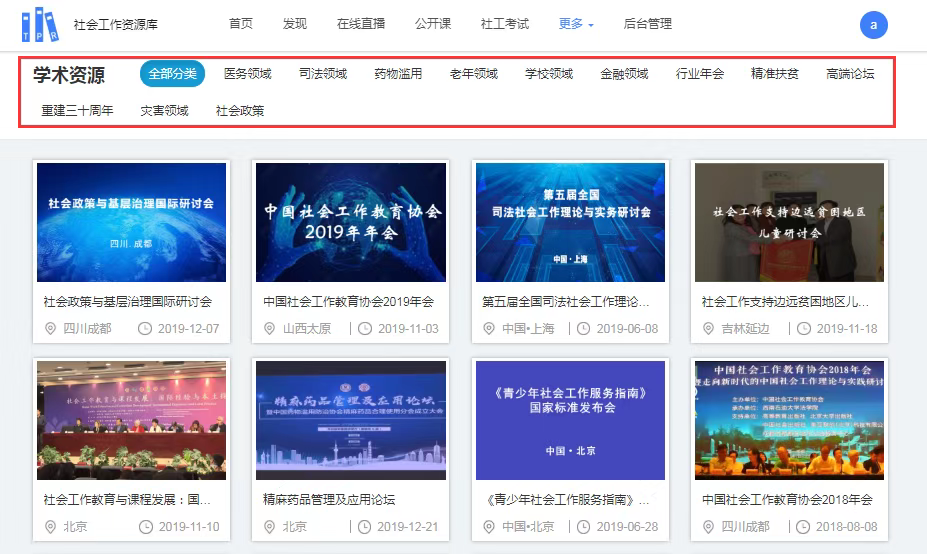Filter by 行业年会 category
The width and height of the screenshot is (927, 554).
click(x=700, y=74)
